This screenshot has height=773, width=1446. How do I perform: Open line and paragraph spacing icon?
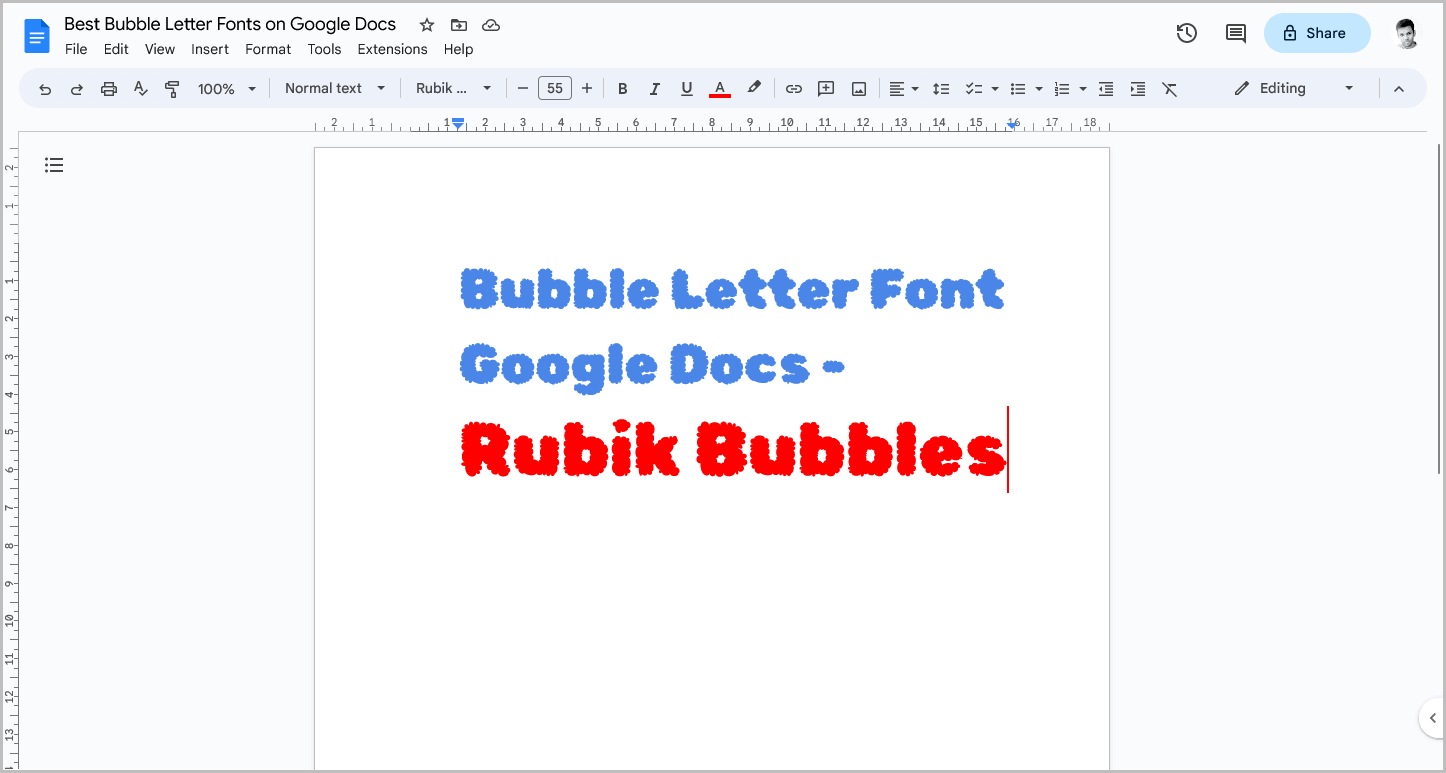pos(941,89)
